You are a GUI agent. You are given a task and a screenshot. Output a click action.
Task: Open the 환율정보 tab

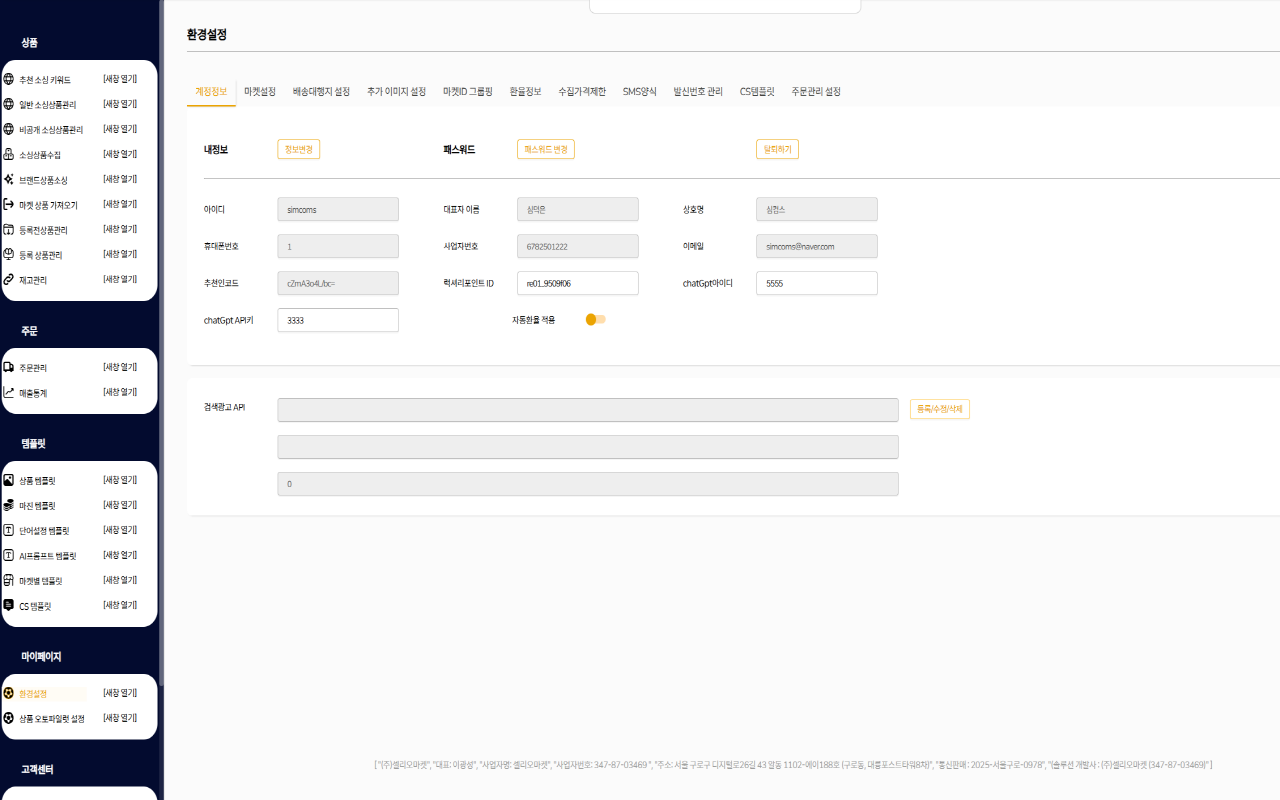[525, 92]
